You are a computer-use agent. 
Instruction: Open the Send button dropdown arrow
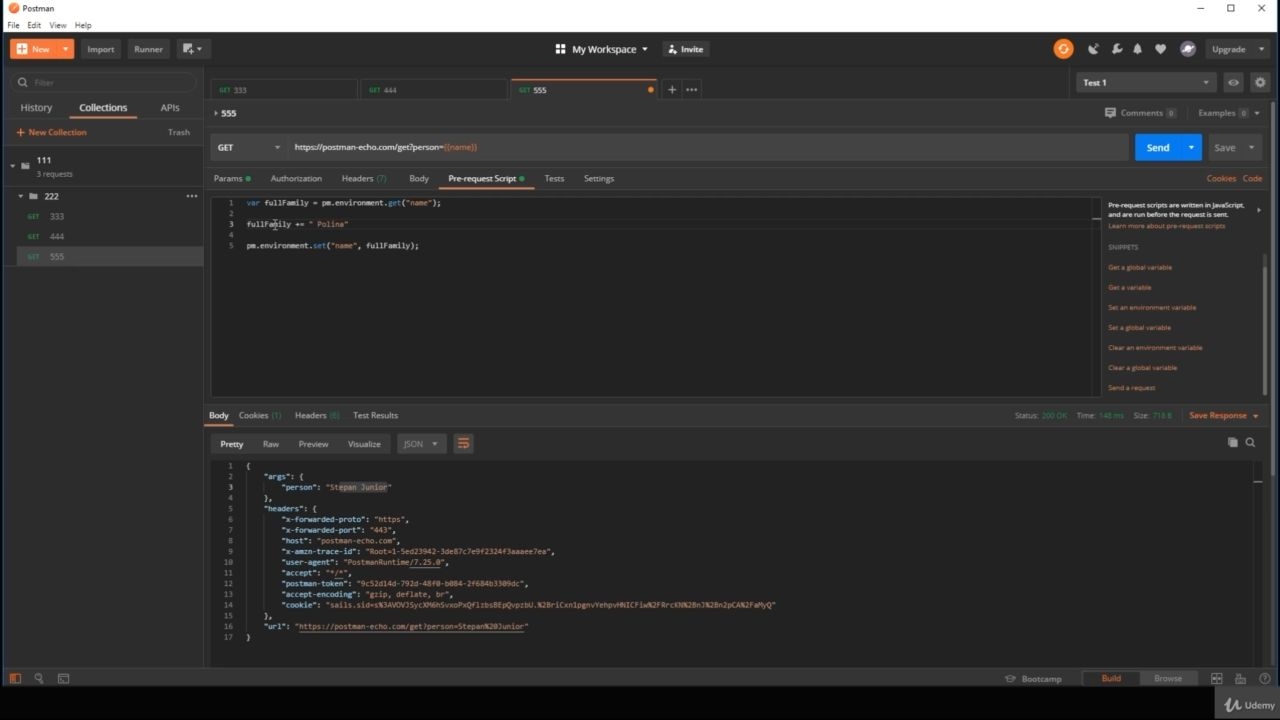(1191, 147)
